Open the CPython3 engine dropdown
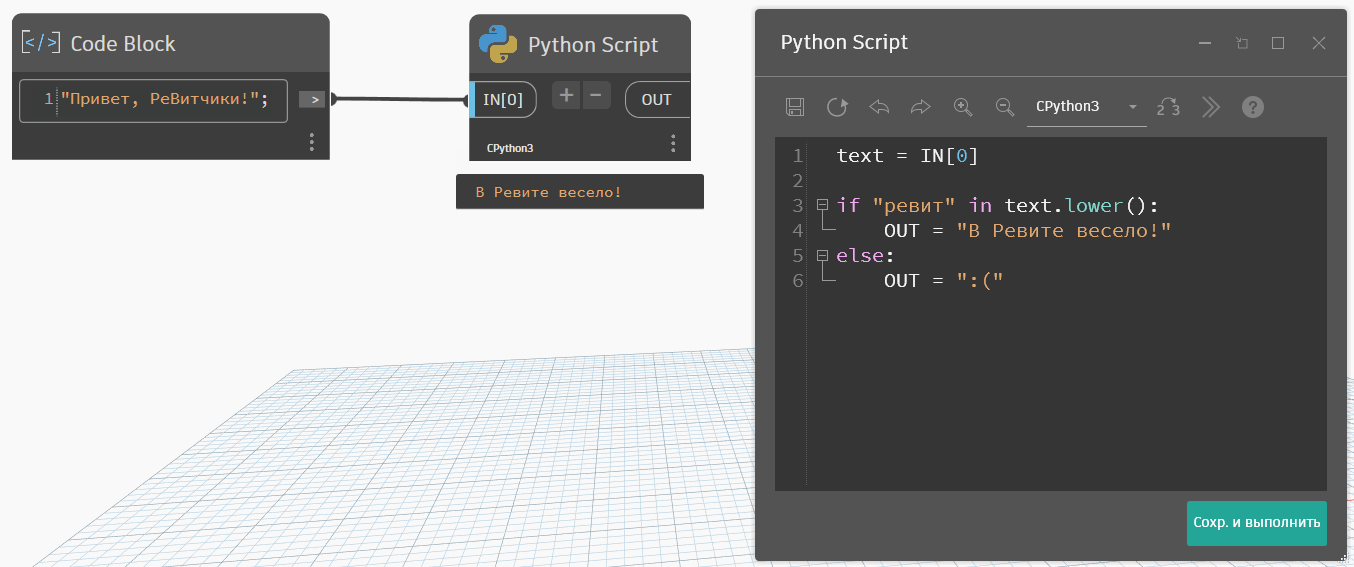Viewport: 1354px width, 567px height. pos(1086,106)
